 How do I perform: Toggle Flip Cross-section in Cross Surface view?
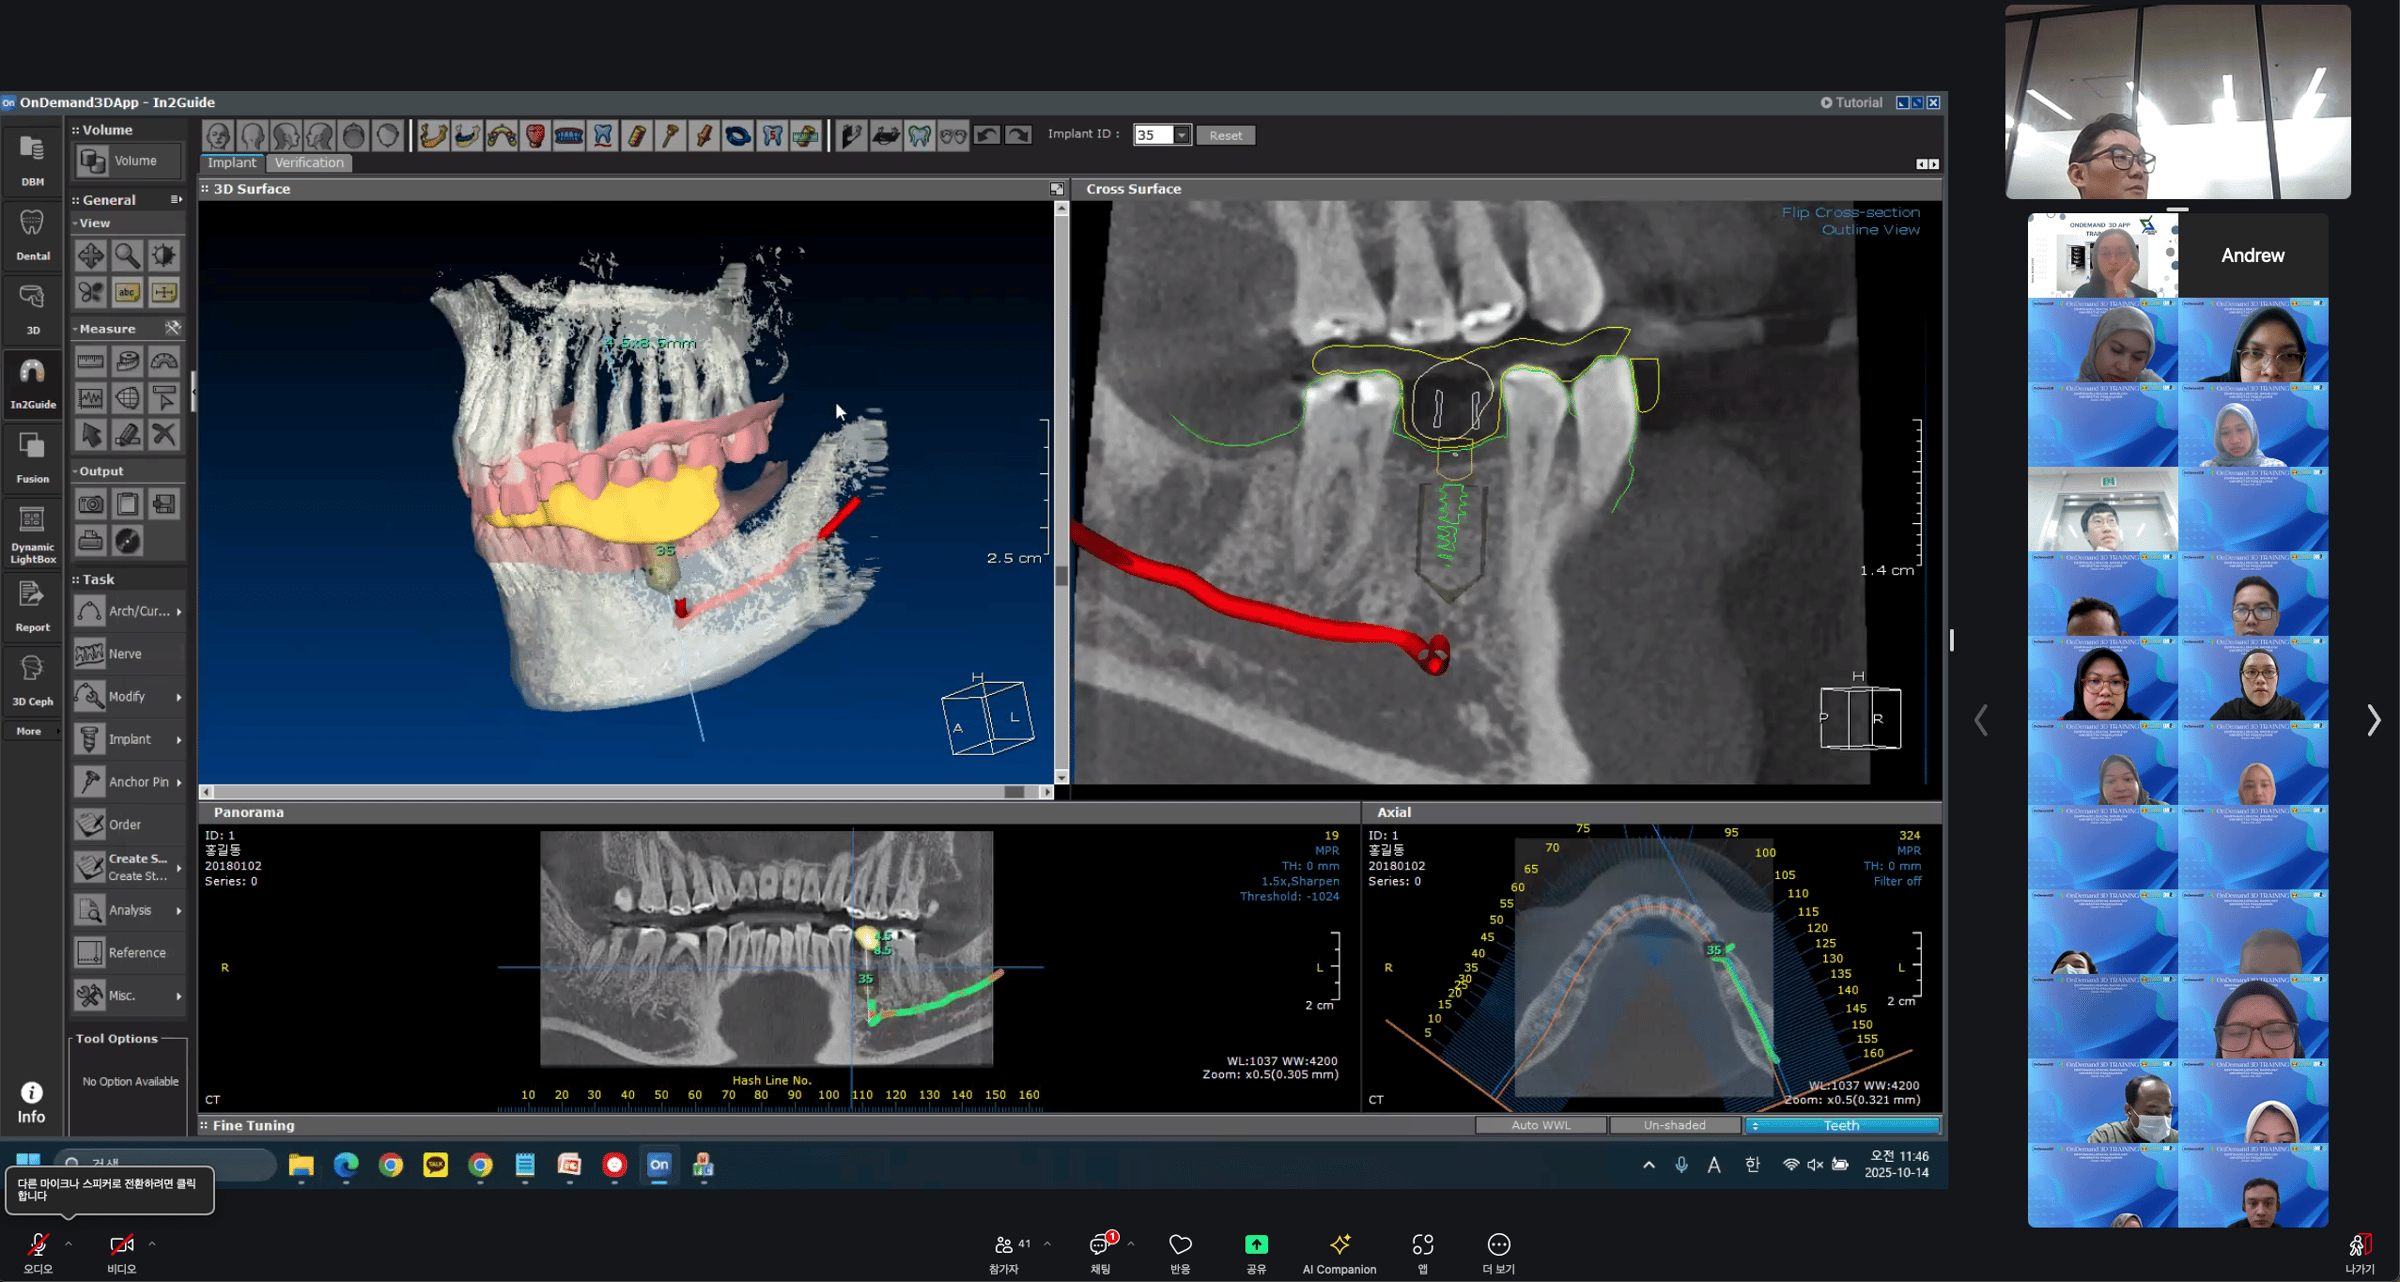click(1850, 212)
